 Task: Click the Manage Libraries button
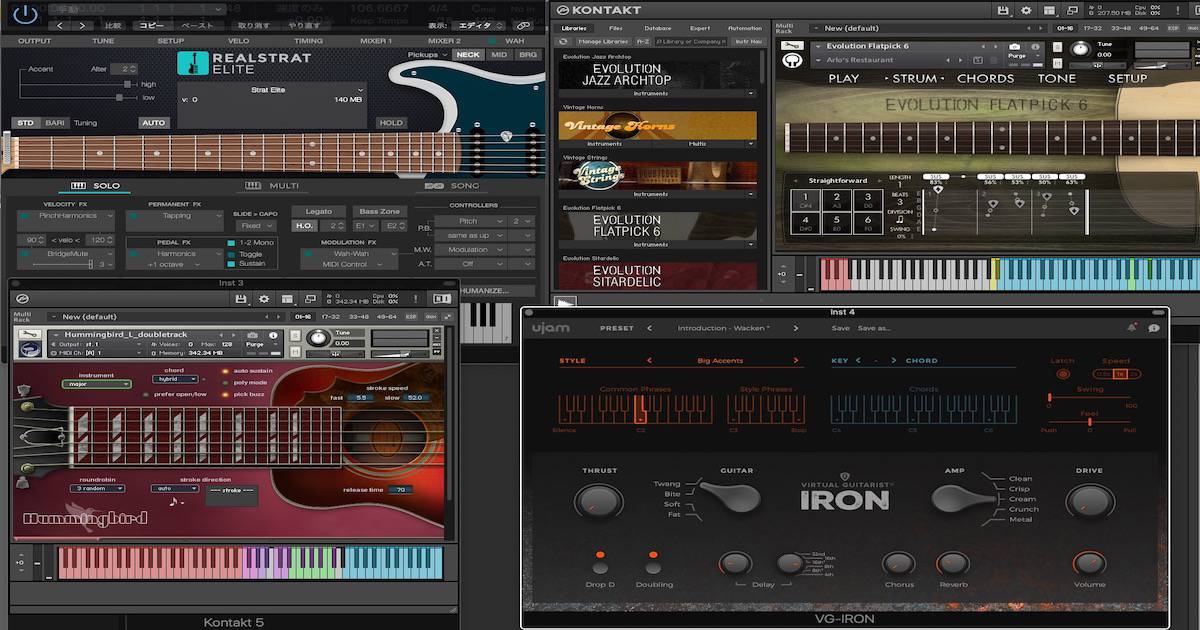602,41
